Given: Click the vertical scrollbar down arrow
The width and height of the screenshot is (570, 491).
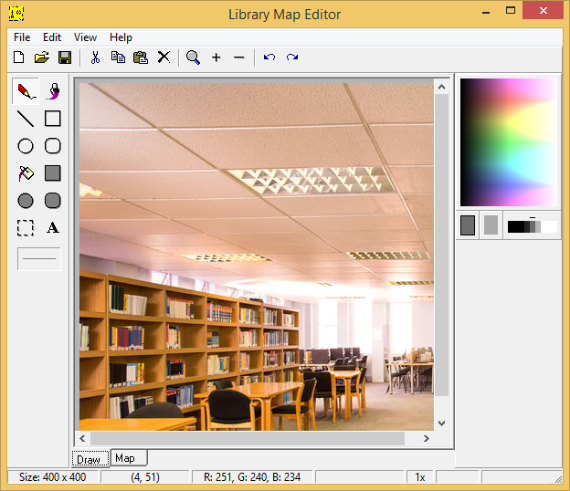Looking at the screenshot, I should point(442,423).
